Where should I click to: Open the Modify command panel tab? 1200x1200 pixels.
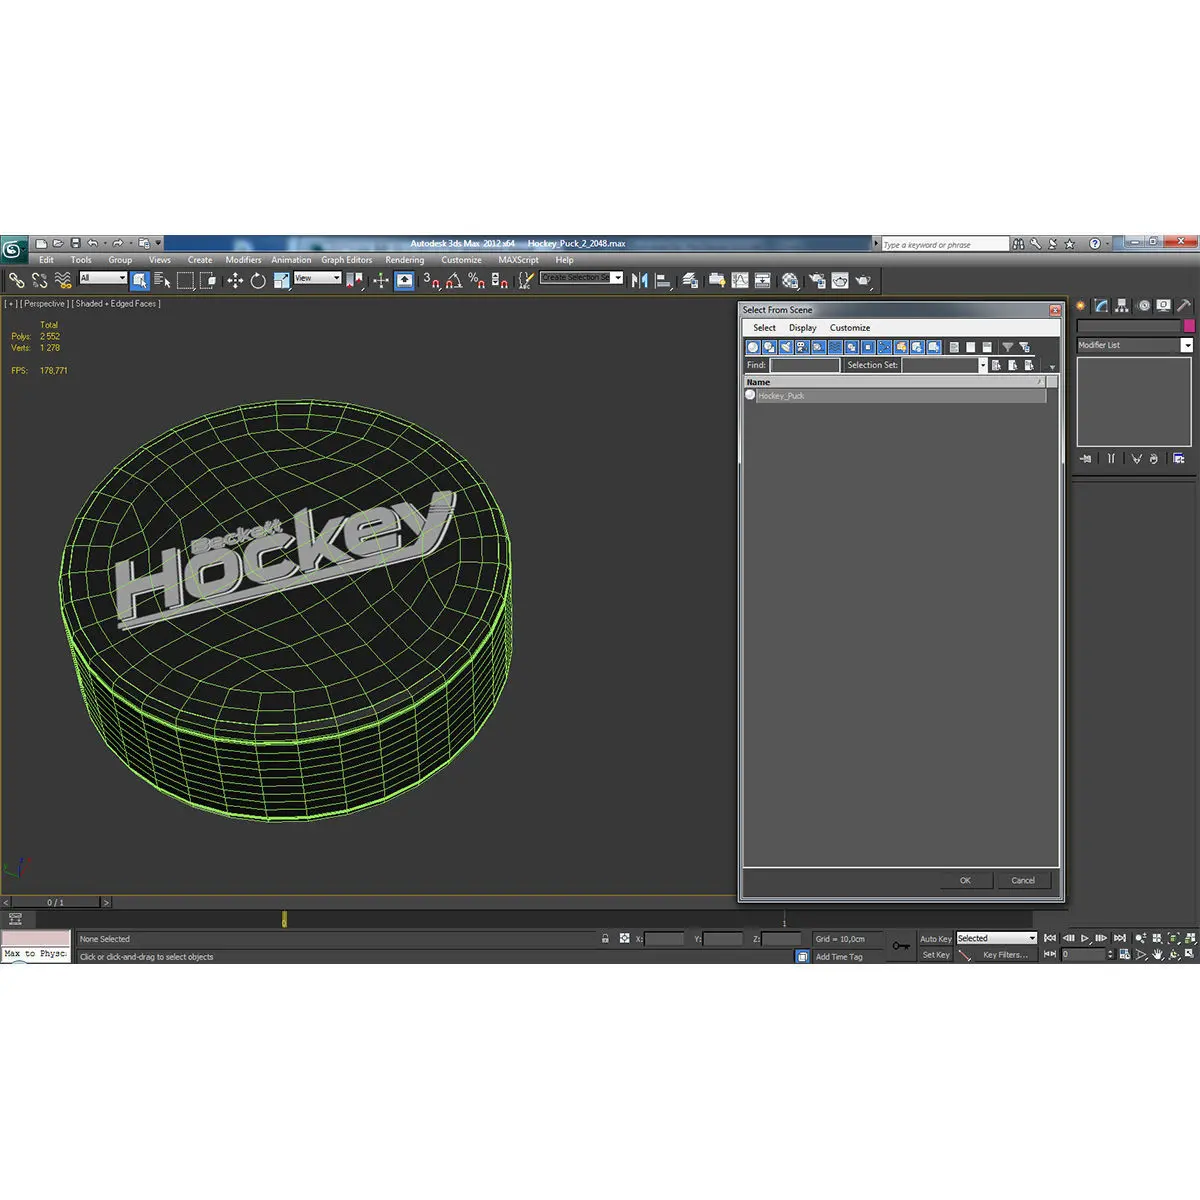tap(1101, 305)
